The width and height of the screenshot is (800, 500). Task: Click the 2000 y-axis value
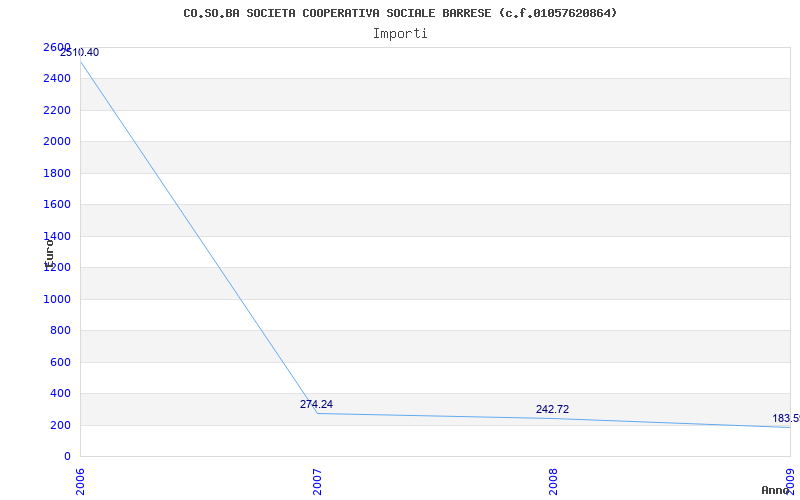[57, 141]
